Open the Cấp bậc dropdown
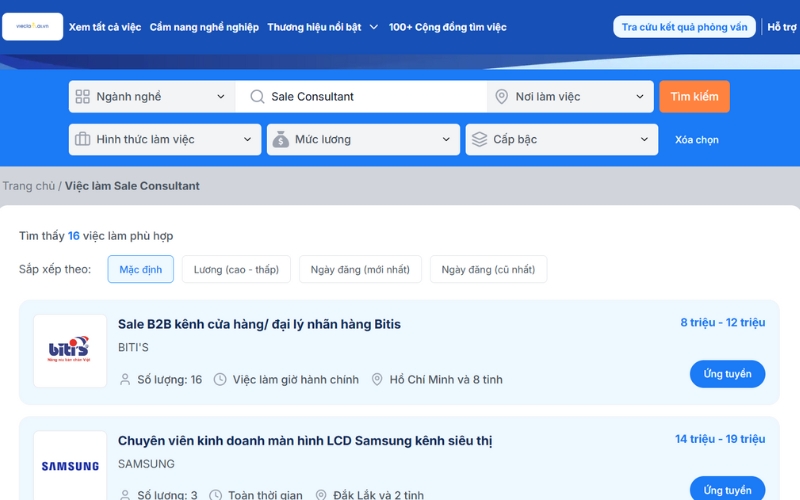800x500 pixels. [x=562, y=139]
